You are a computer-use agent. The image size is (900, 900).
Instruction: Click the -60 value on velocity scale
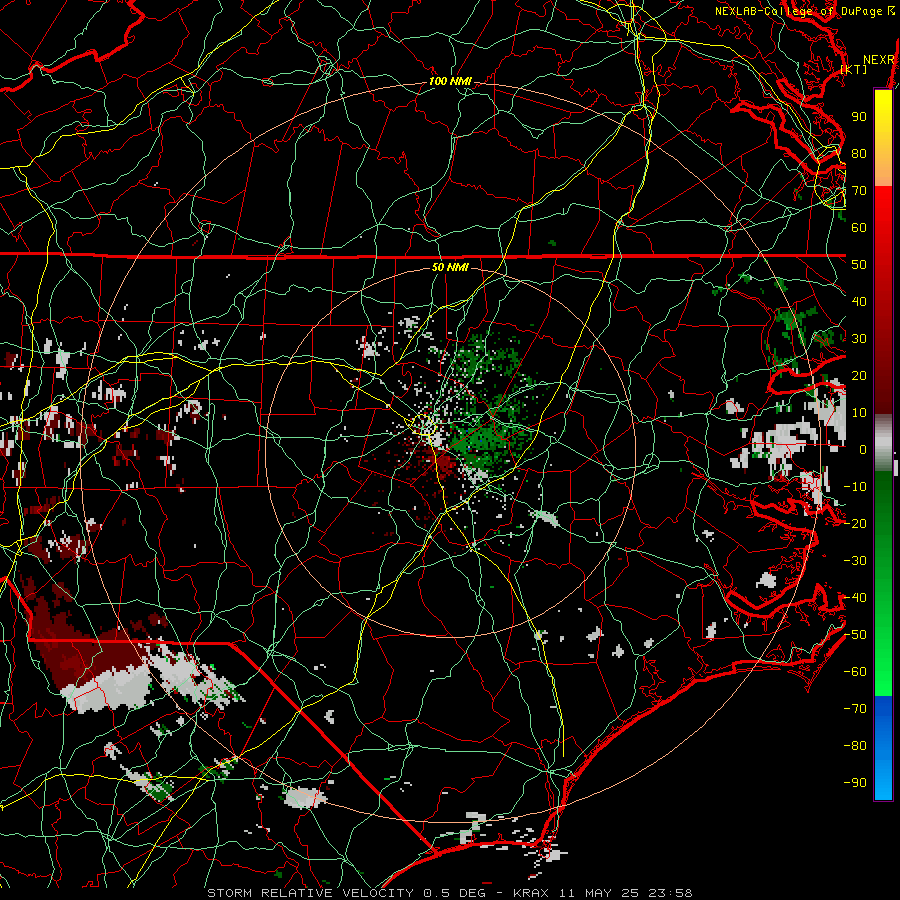click(855, 672)
